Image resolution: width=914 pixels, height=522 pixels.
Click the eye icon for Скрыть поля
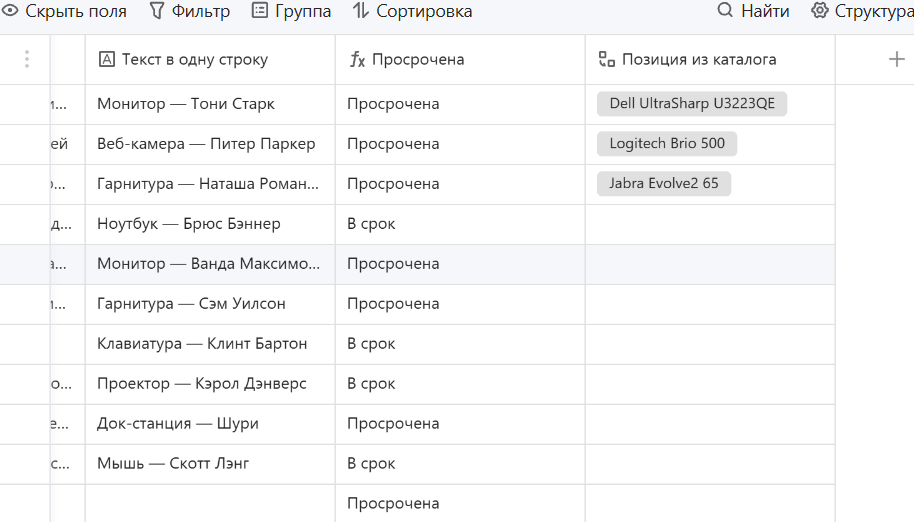coord(10,10)
